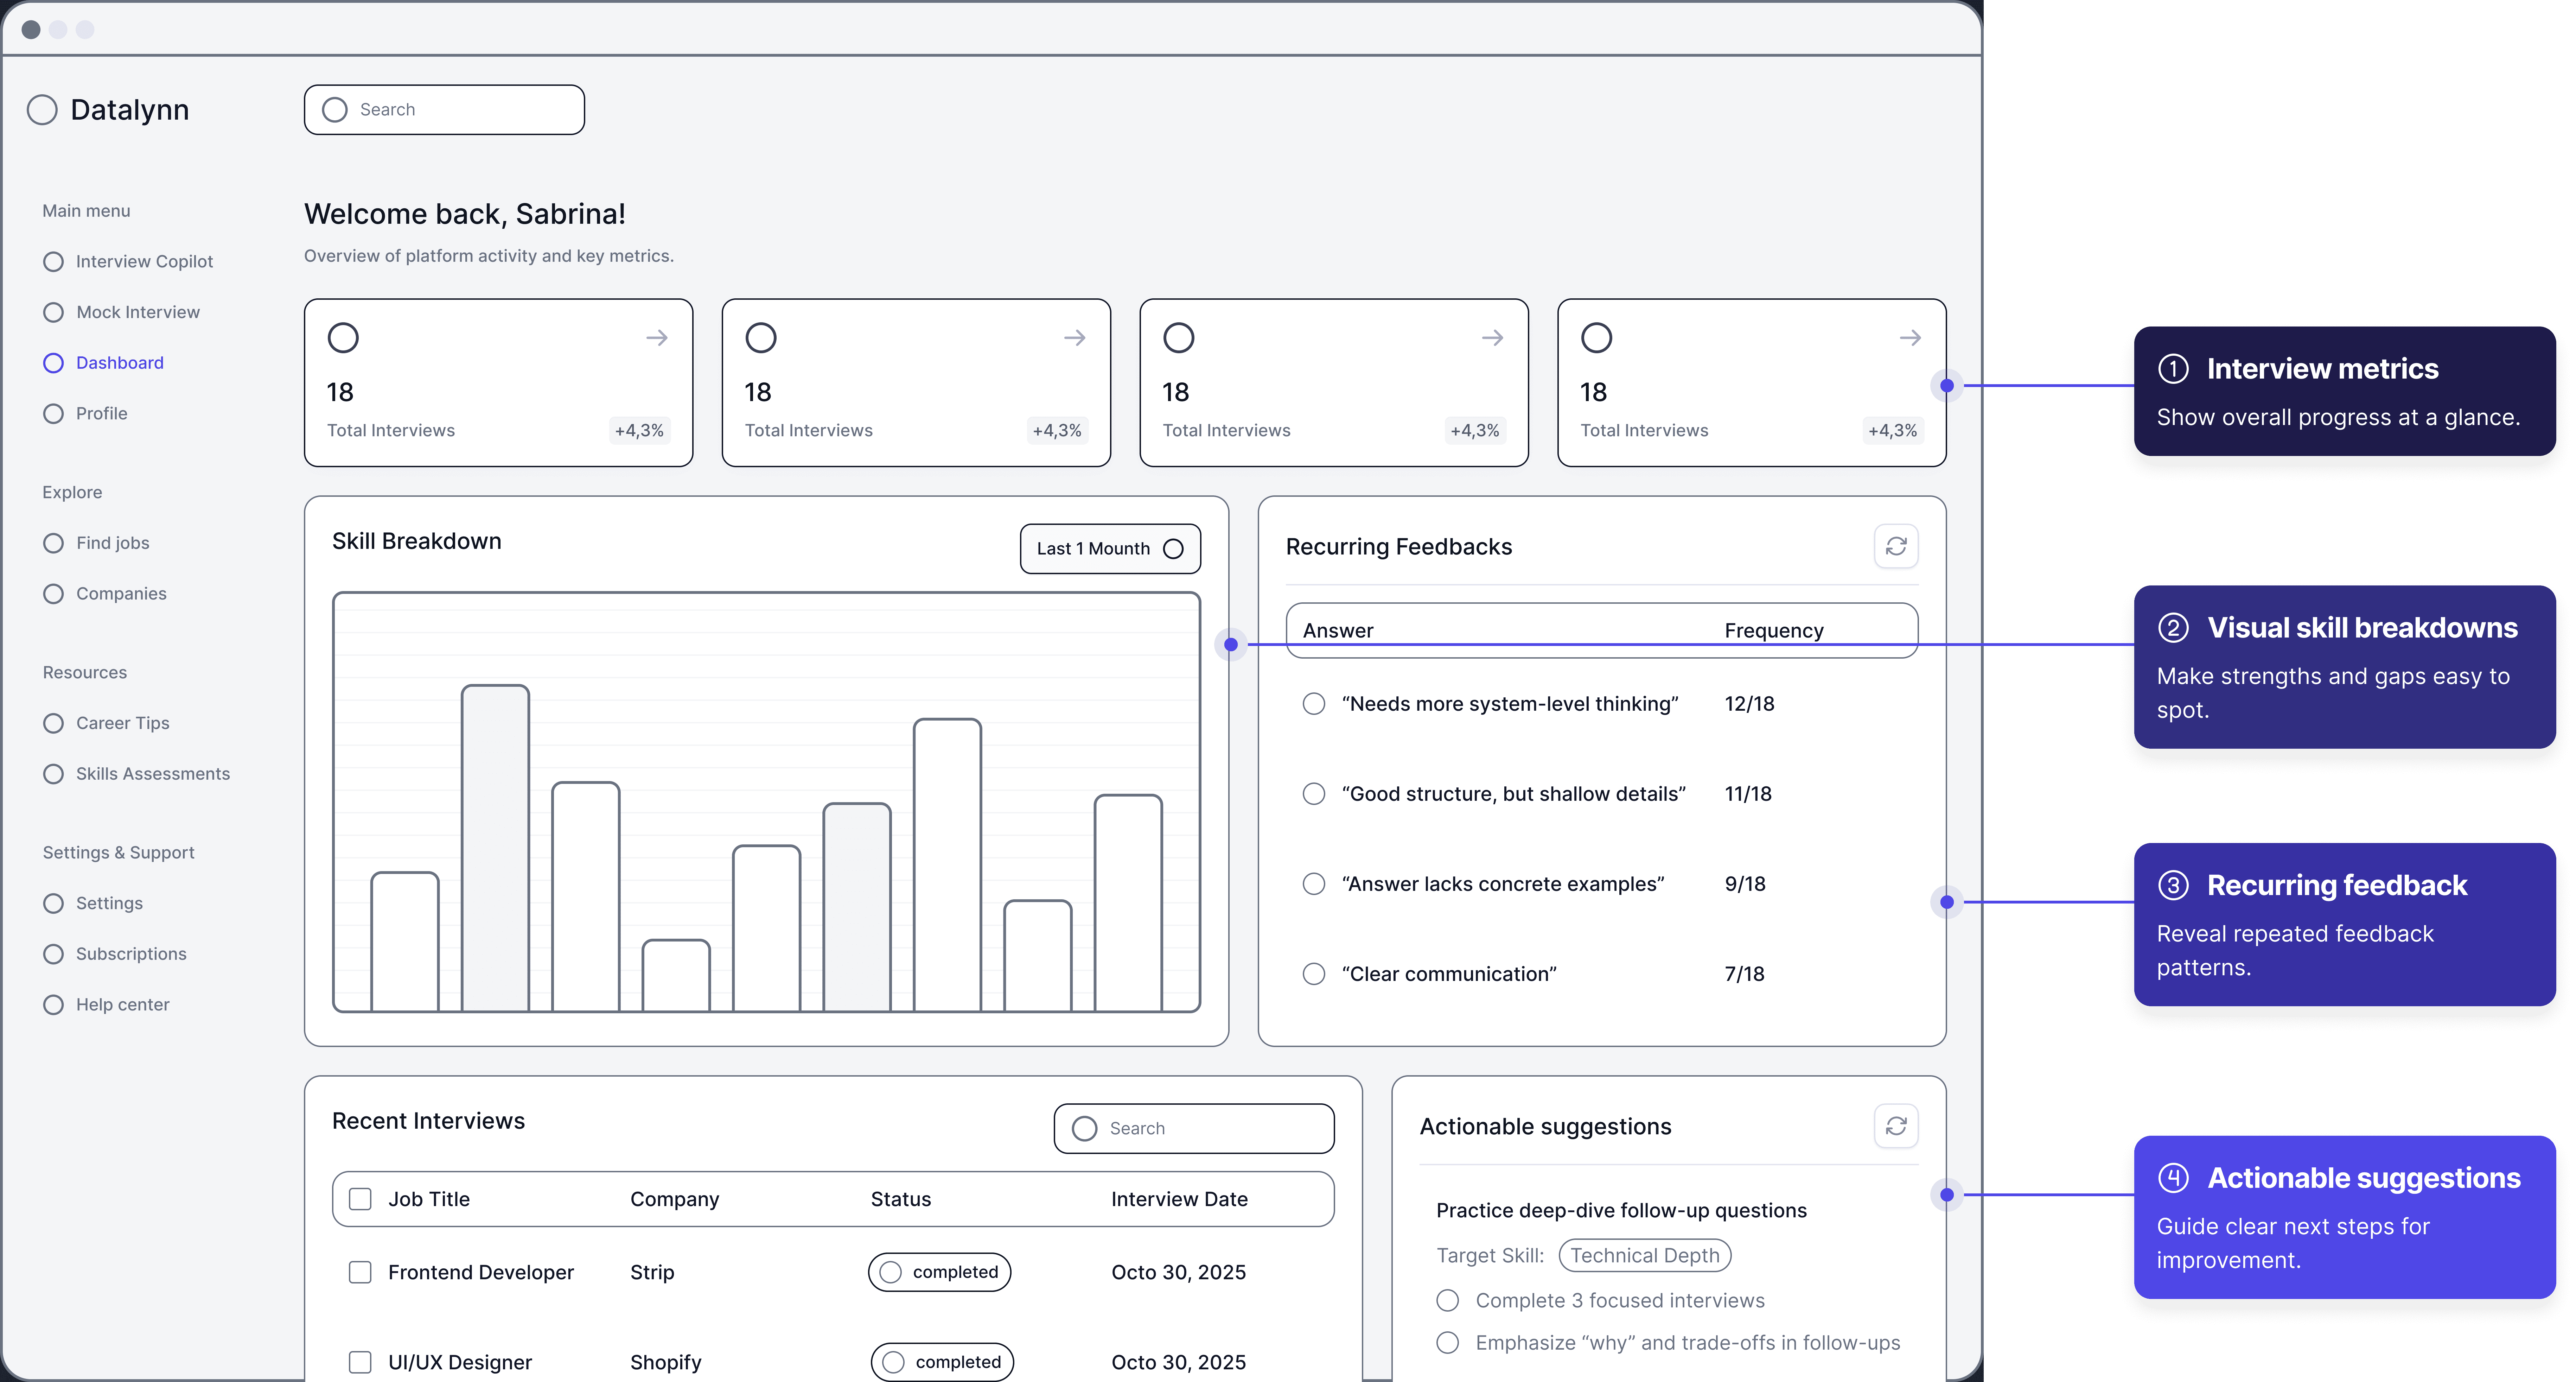Open Mock Interview in main menu
This screenshot has height=1382, width=2576.
pos(138,312)
